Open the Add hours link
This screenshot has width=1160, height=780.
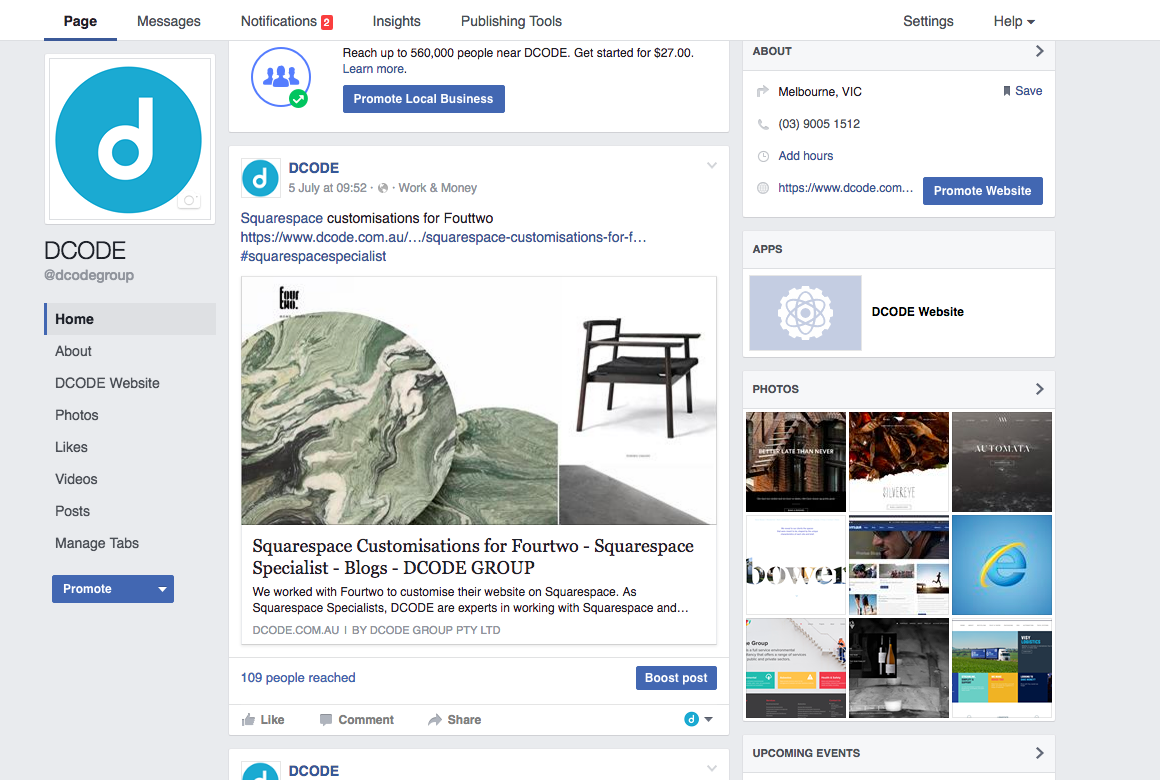click(x=805, y=156)
